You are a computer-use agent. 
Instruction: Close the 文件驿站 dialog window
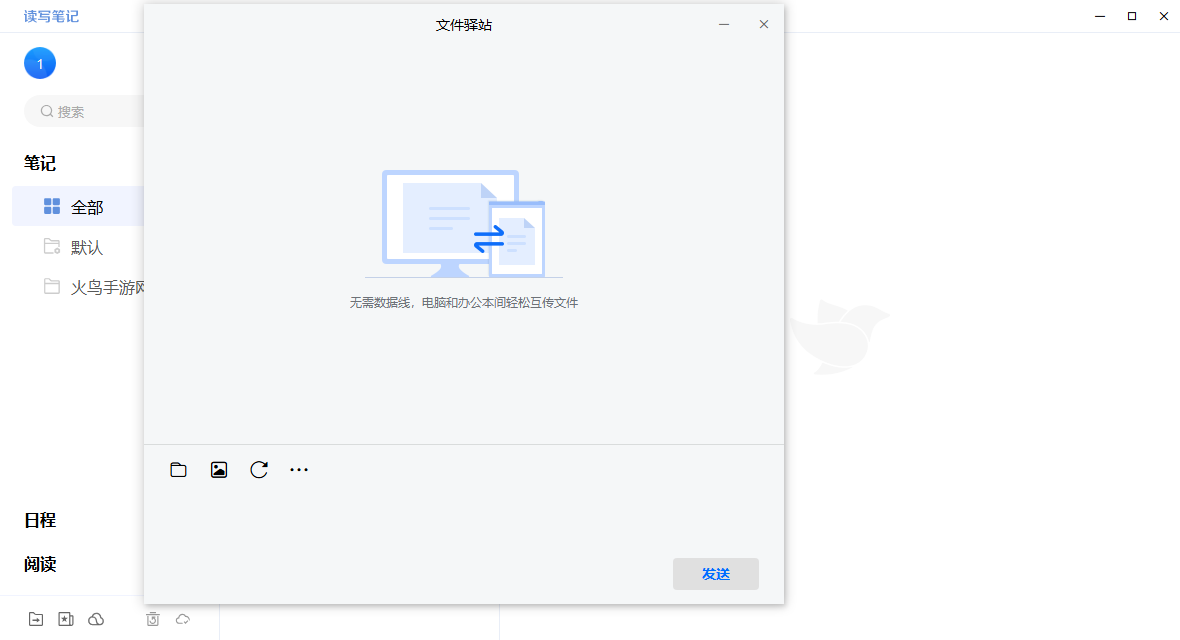point(764,24)
